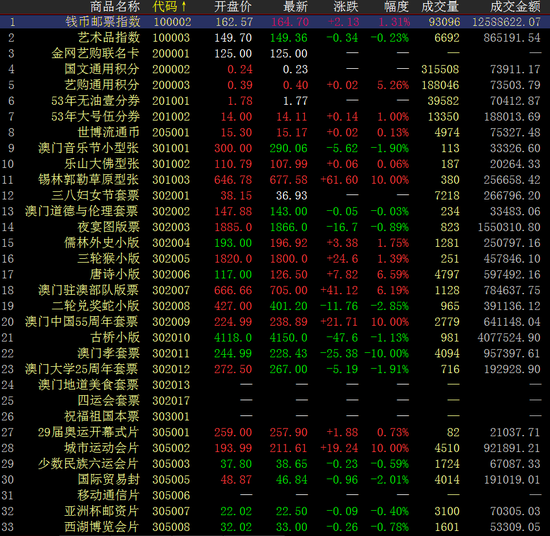The width and height of the screenshot is (550, 536).
Task: Click the 澳门孝套票 row
Action: 275,353
